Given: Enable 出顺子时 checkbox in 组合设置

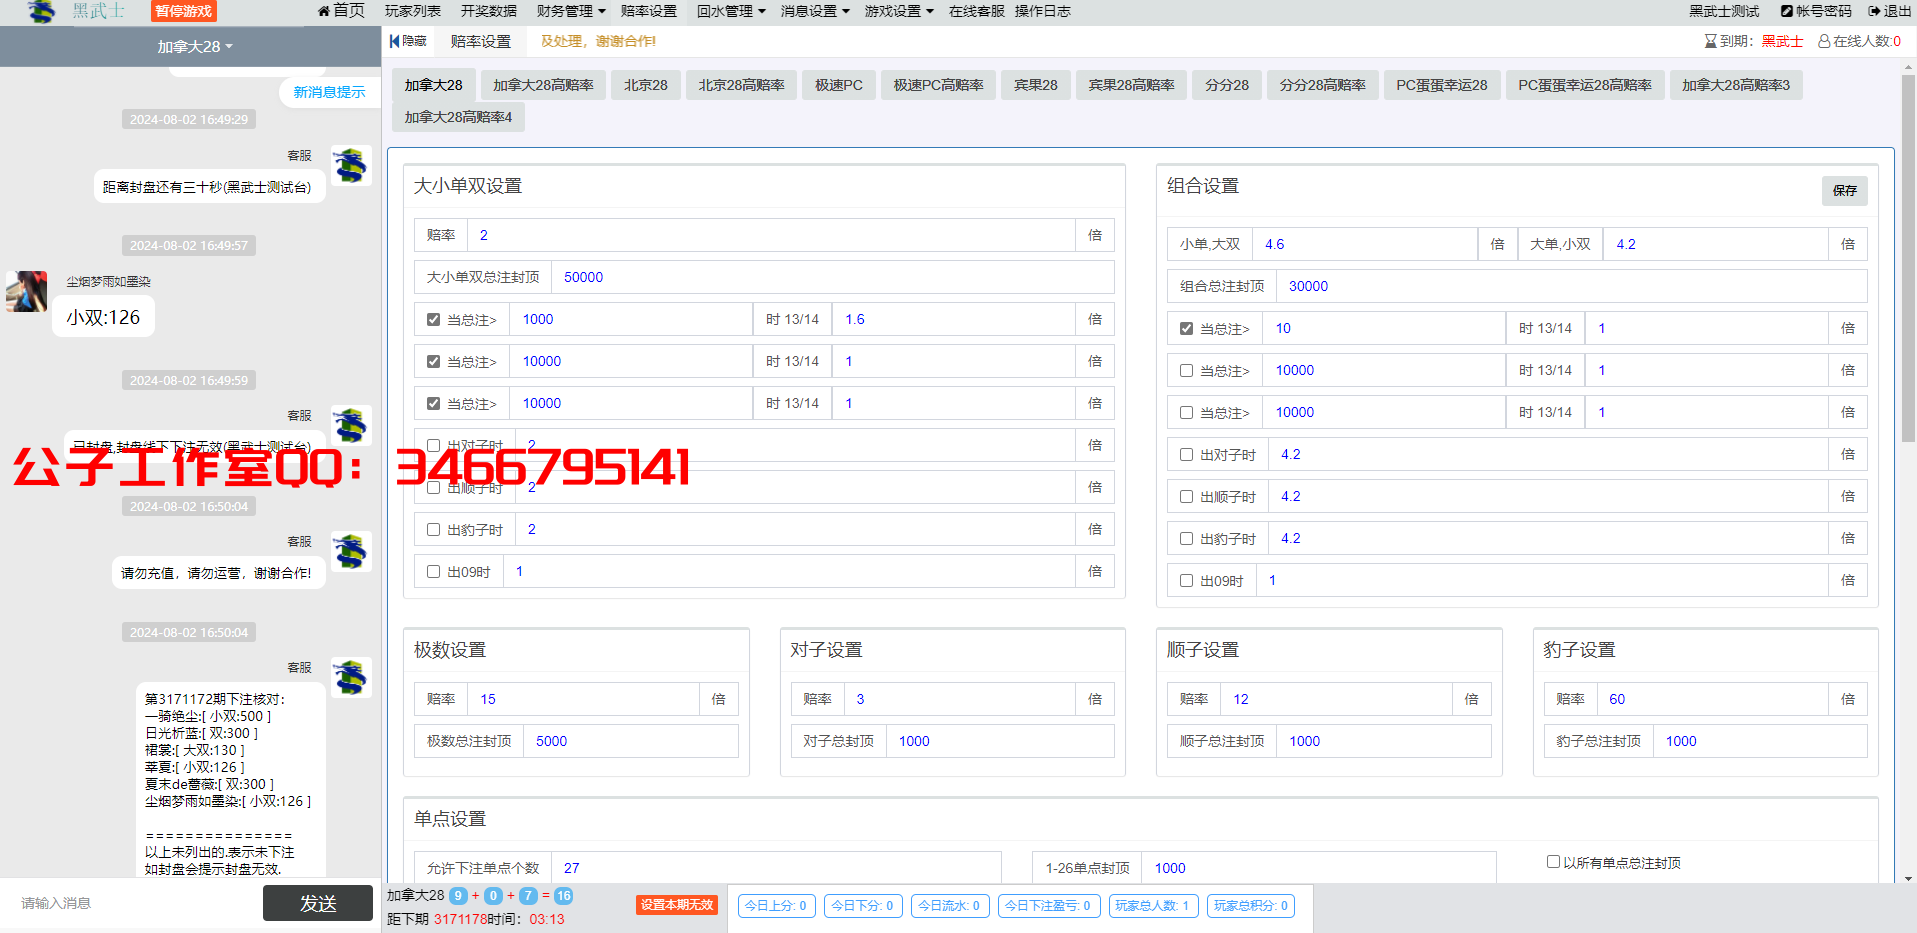Looking at the screenshot, I should pyautogui.click(x=1186, y=497).
